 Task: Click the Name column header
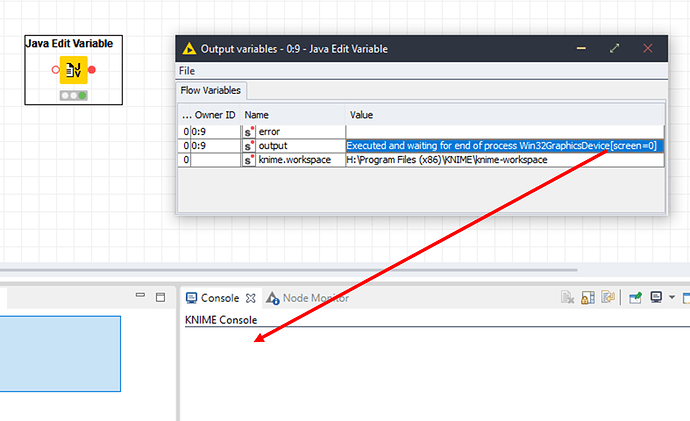pyautogui.click(x=257, y=115)
